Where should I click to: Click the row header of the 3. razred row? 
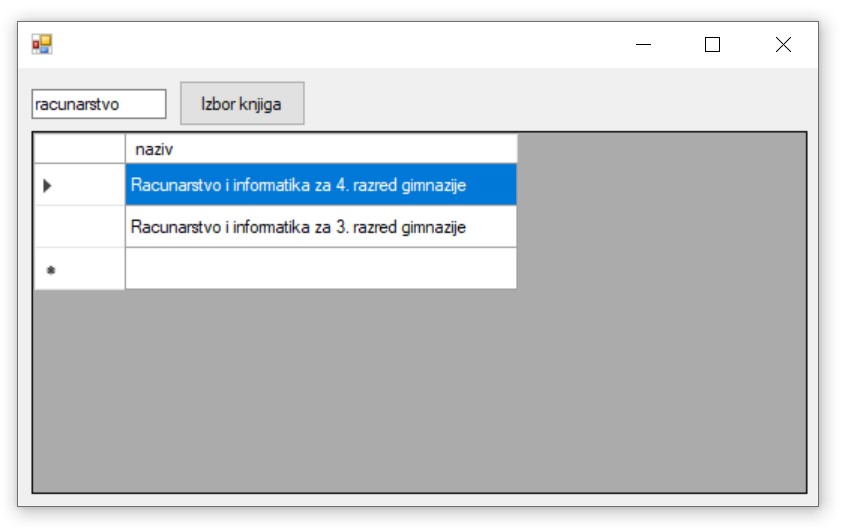pos(79,227)
